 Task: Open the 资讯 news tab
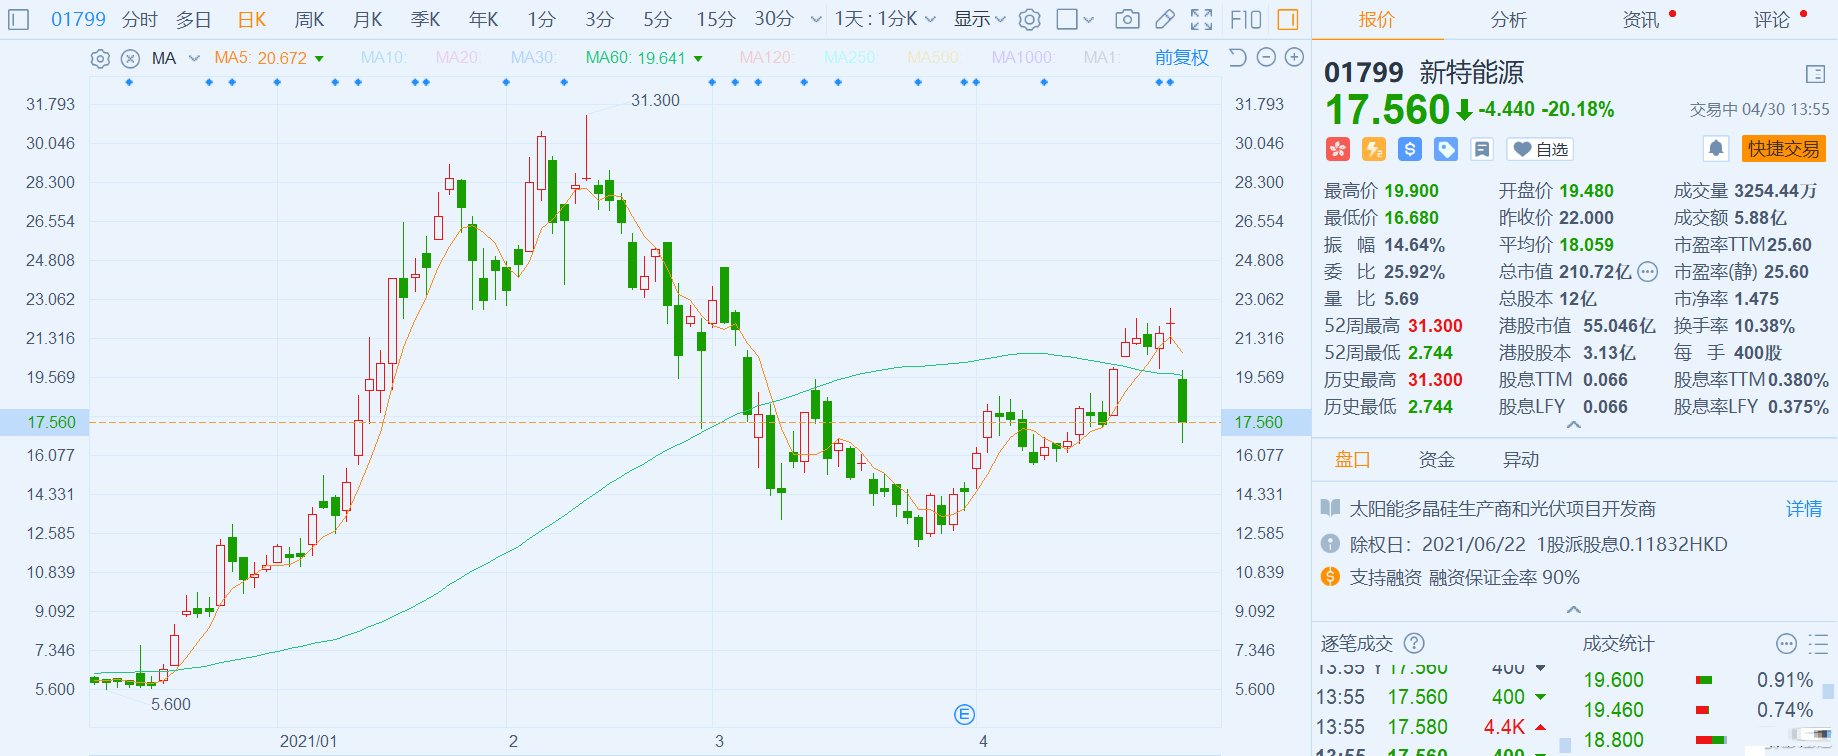tap(1641, 19)
